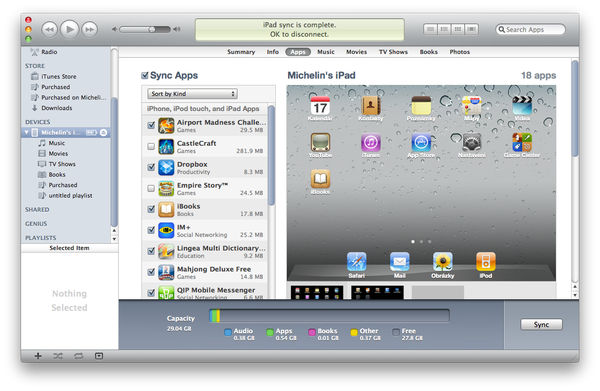600x391 pixels.
Task: Skip to previous track
Action: coord(49,29)
